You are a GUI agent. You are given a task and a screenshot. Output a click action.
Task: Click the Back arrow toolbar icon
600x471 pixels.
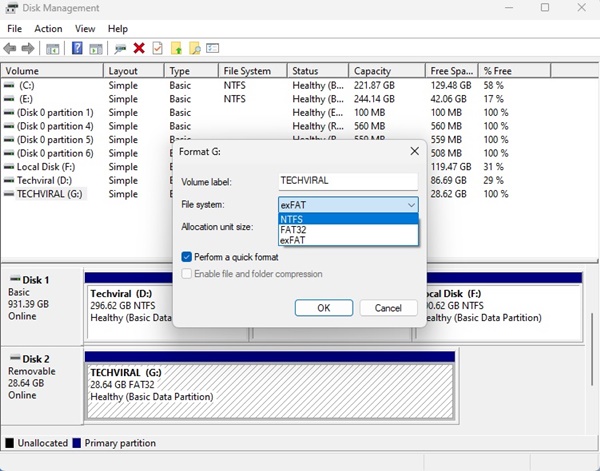11,48
